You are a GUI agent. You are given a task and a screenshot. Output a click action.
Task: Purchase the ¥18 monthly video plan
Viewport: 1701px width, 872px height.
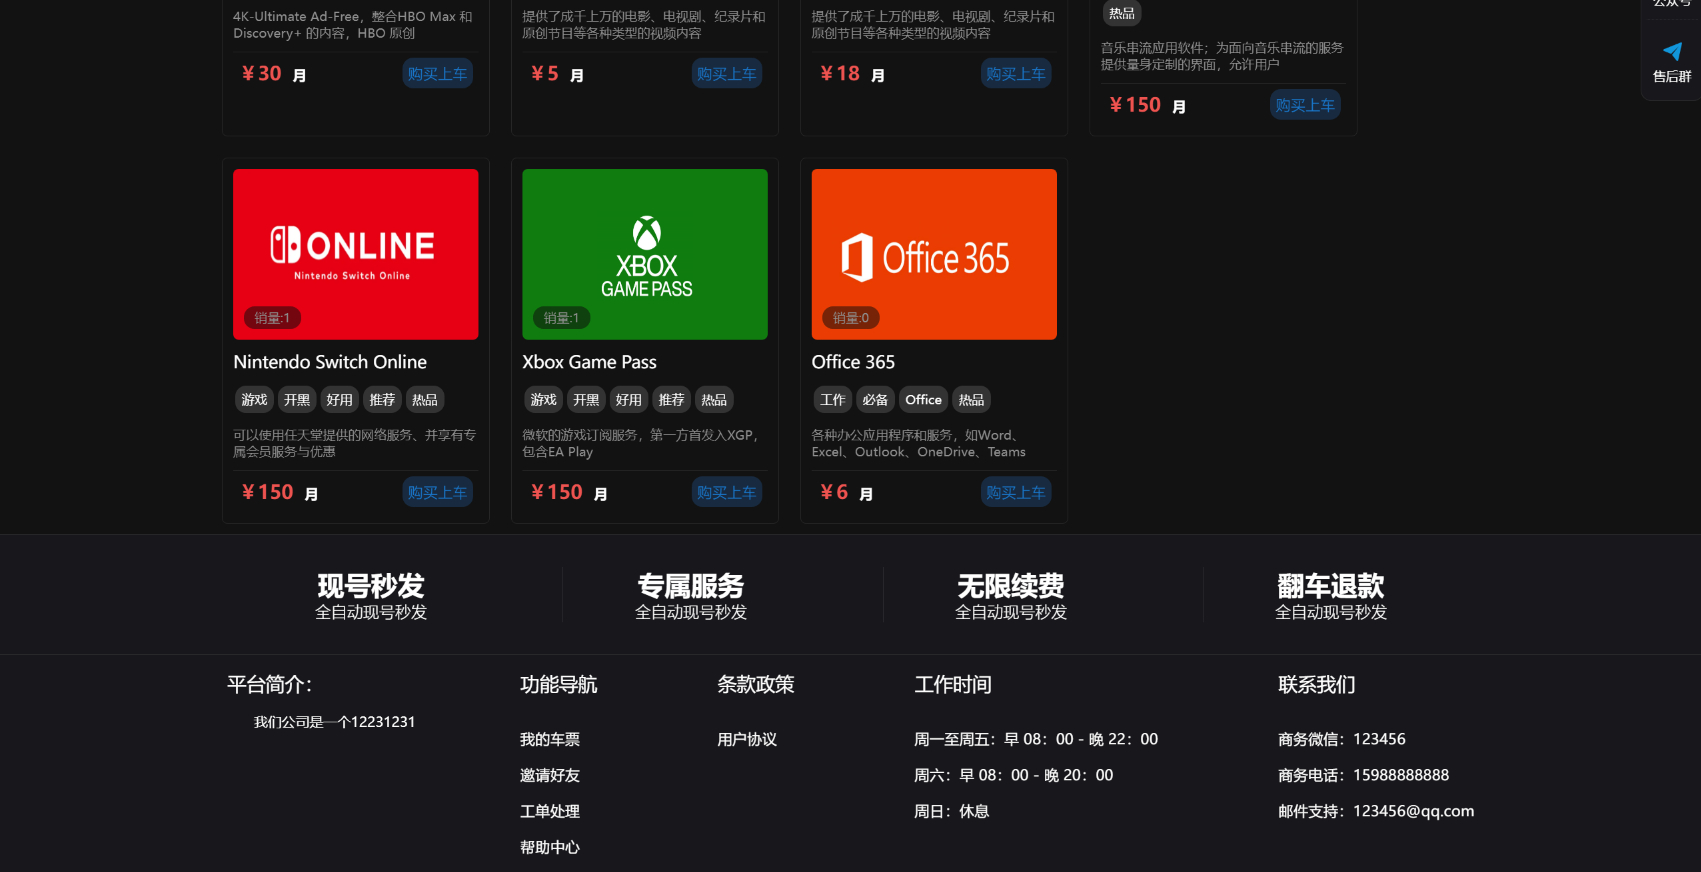click(1015, 74)
